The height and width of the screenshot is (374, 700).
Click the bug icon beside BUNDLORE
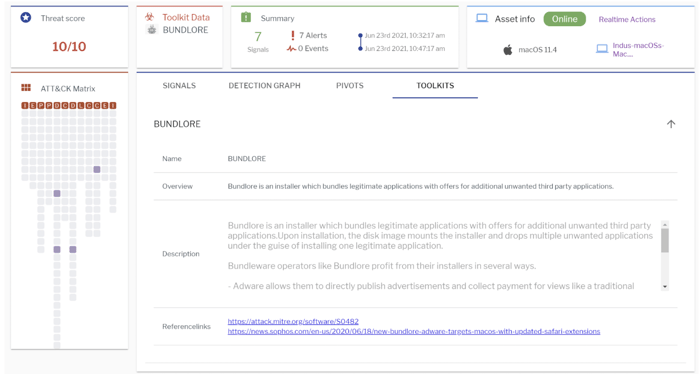[152, 29]
